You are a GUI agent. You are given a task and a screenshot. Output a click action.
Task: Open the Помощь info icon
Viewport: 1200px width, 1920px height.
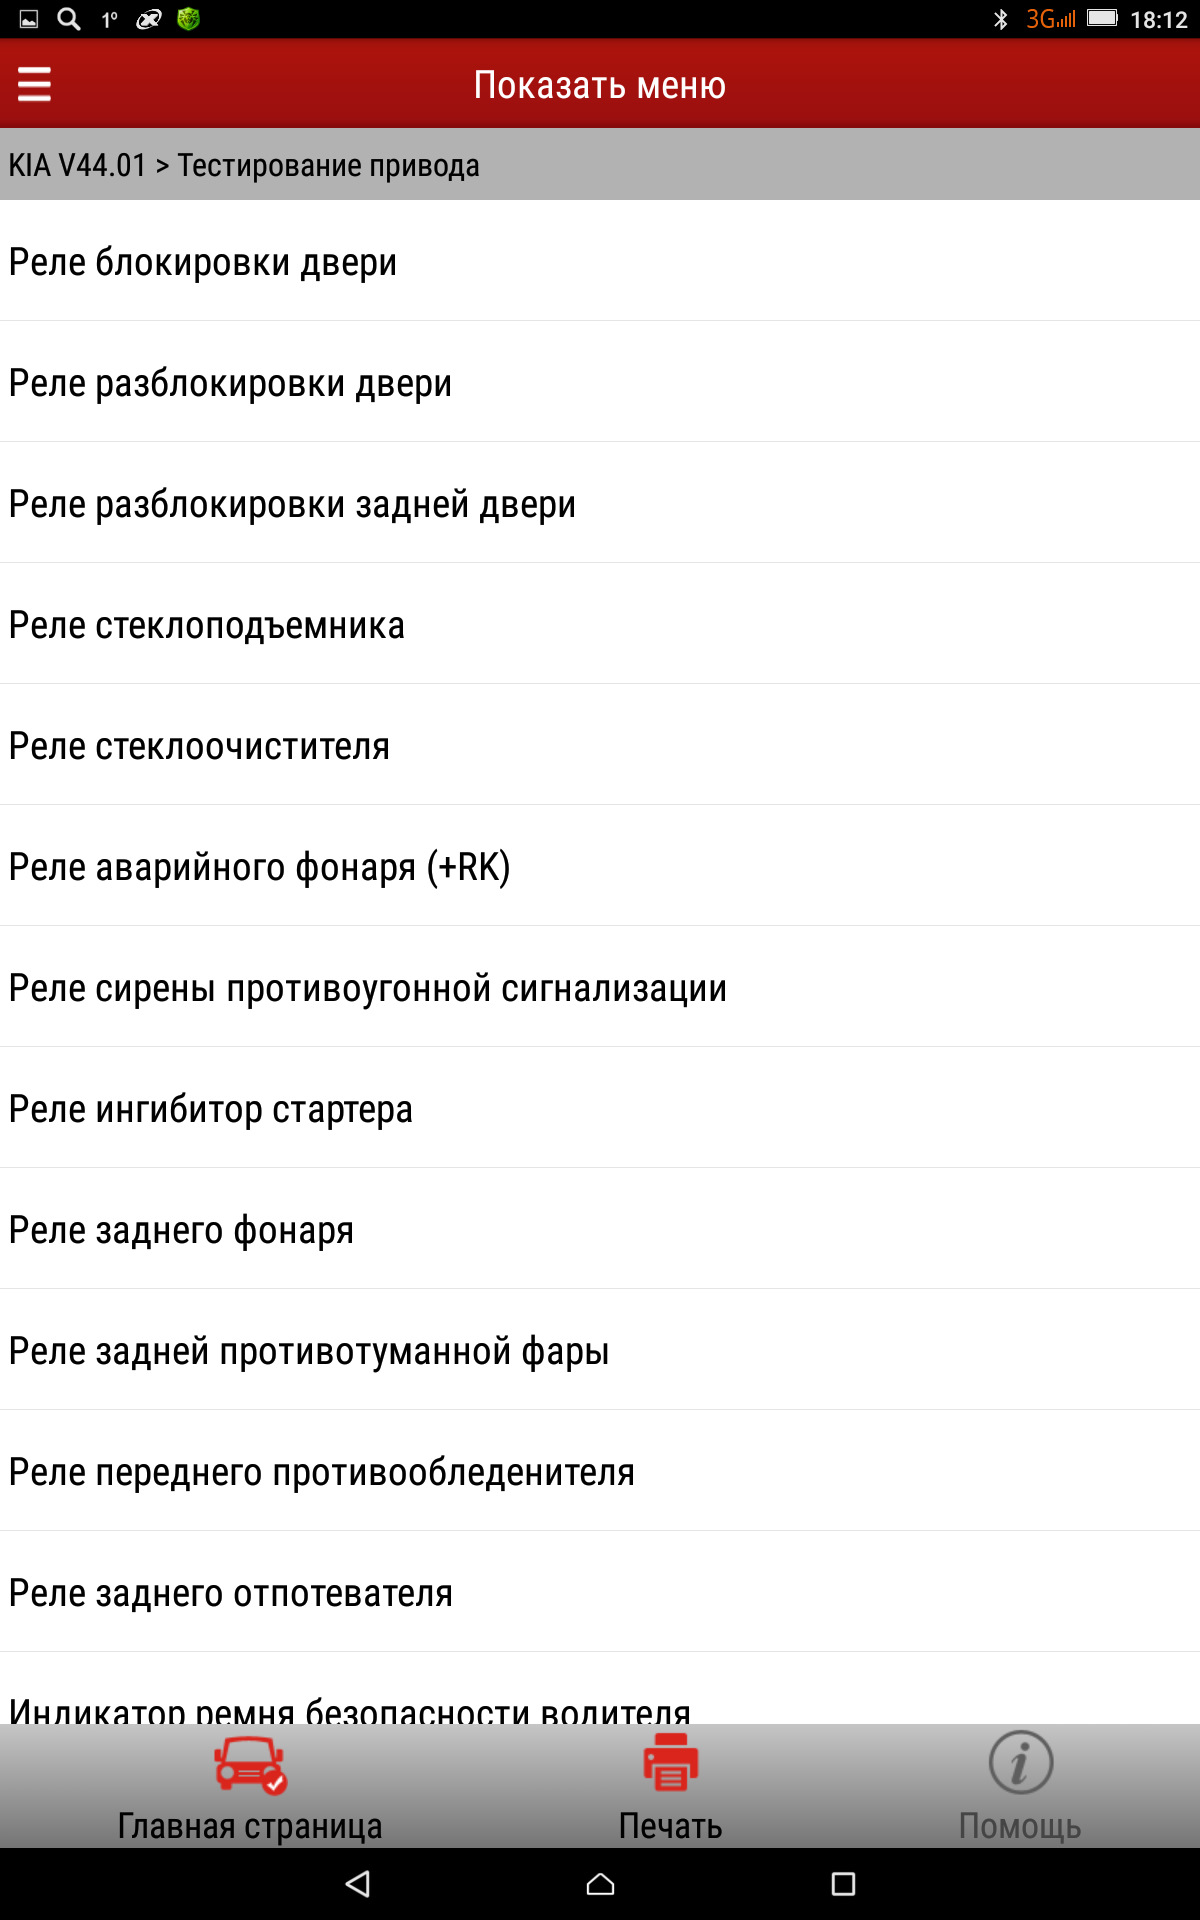tap(1020, 1763)
